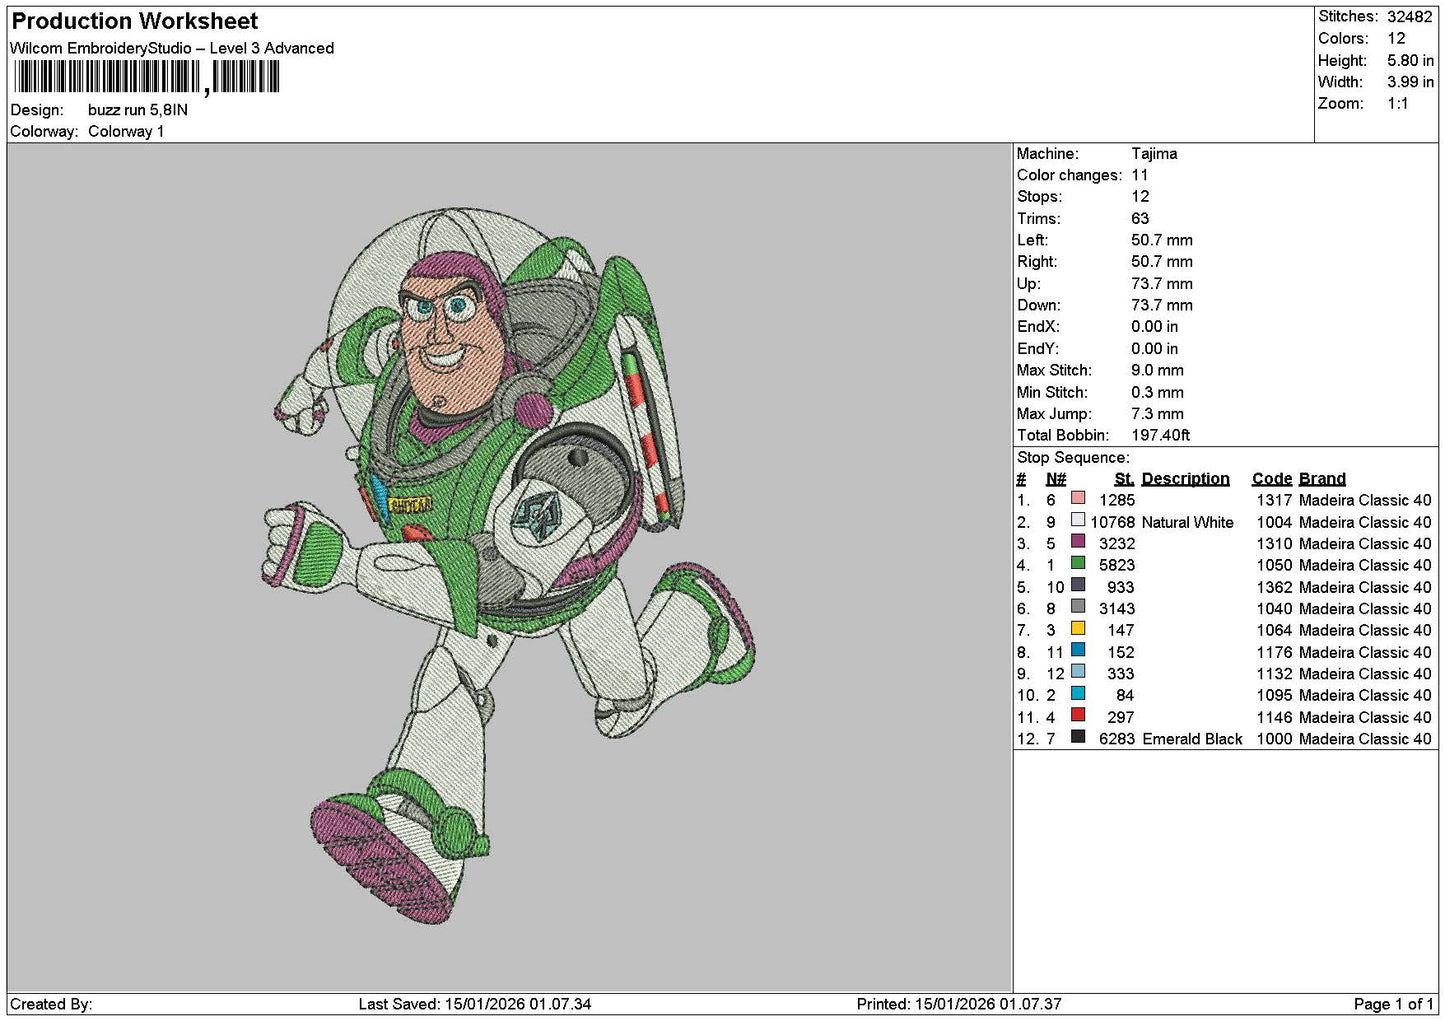
Task: Click the blue swatch for code 1176
Action: 1078,650
